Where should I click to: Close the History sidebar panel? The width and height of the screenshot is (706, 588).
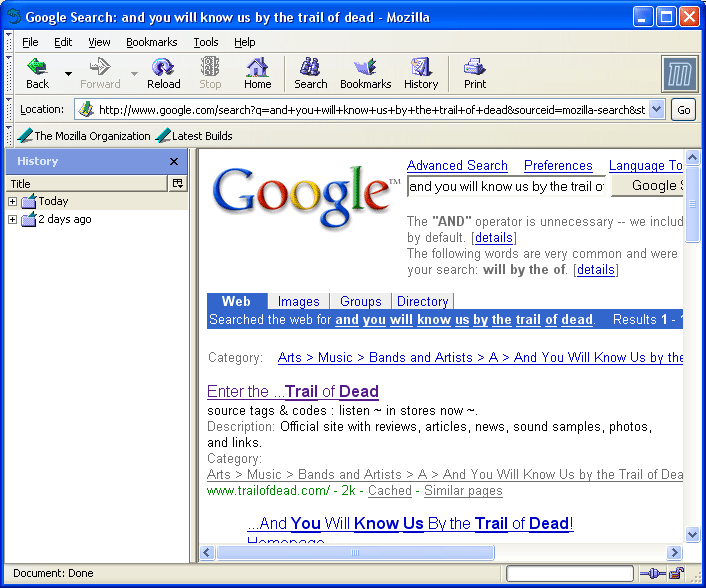pyautogui.click(x=174, y=161)
